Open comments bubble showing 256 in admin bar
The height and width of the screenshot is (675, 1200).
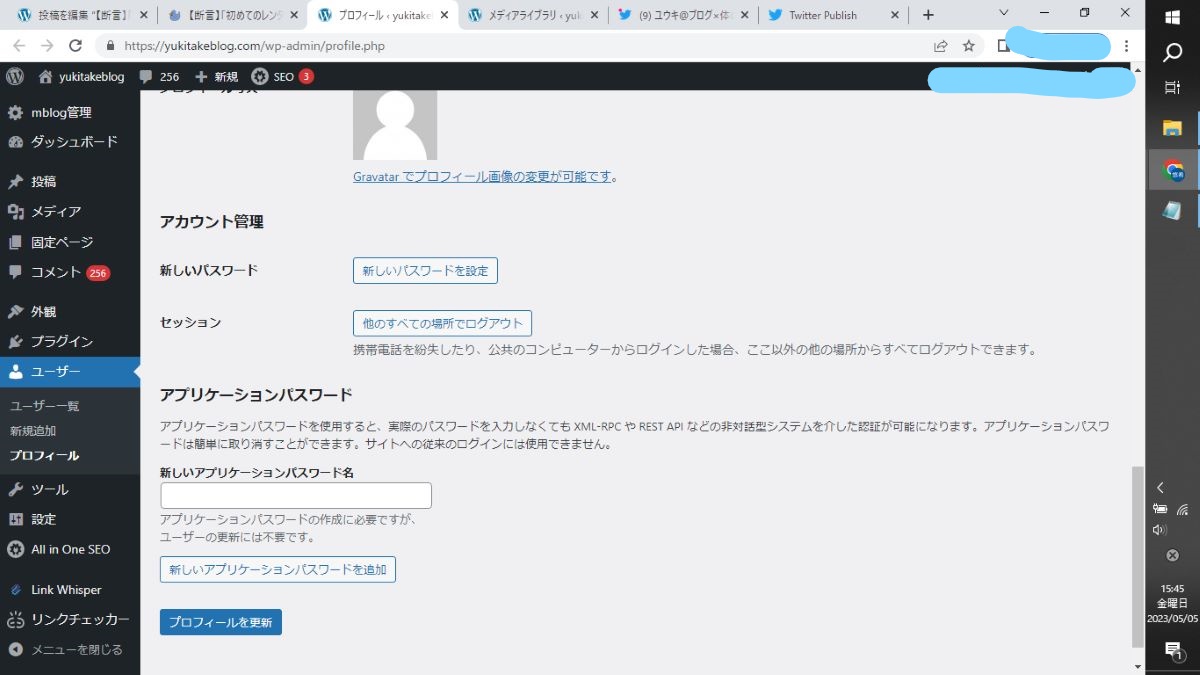[159, 77]
